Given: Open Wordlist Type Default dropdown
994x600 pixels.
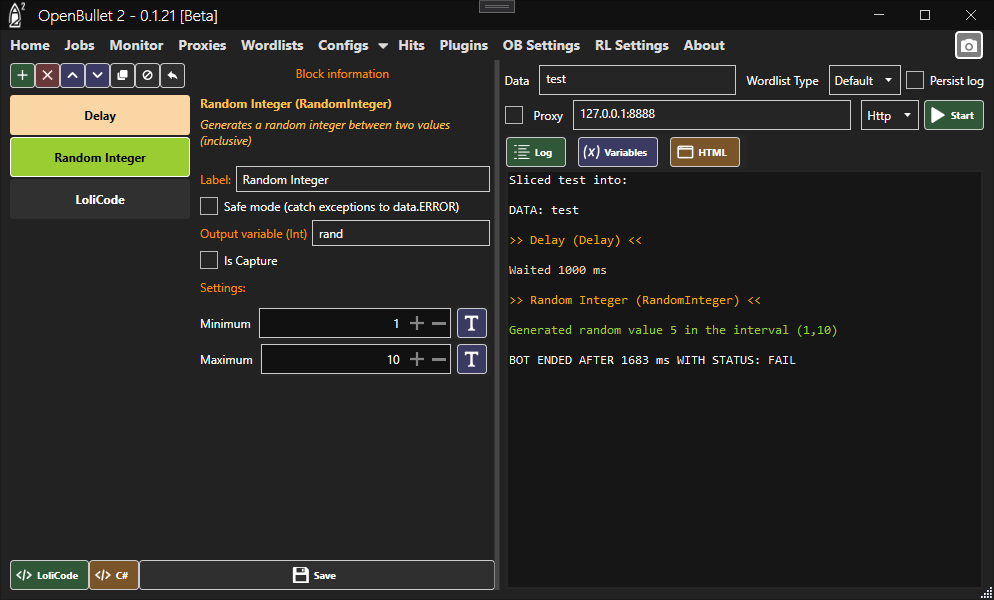Looking at the screenshot, I should (865, 81).
